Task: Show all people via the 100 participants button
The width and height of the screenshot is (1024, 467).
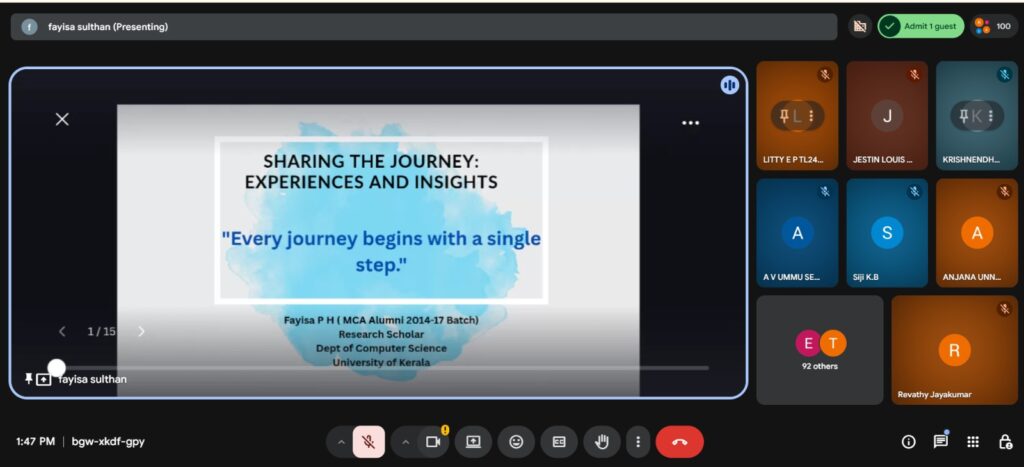Action: click(x=994, y=27)
